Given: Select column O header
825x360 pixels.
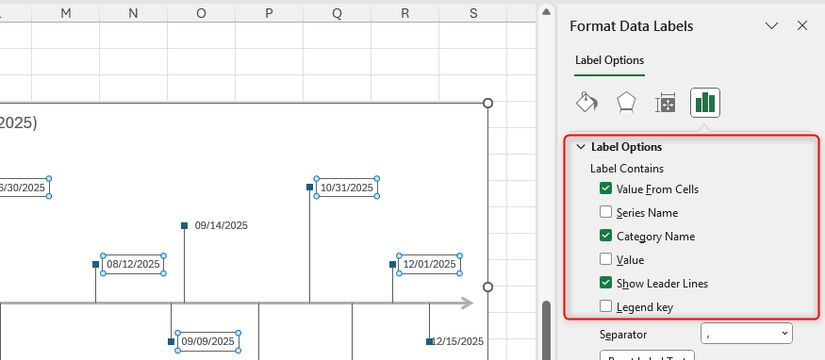Looking at the screenshot, I should point(201,14).
